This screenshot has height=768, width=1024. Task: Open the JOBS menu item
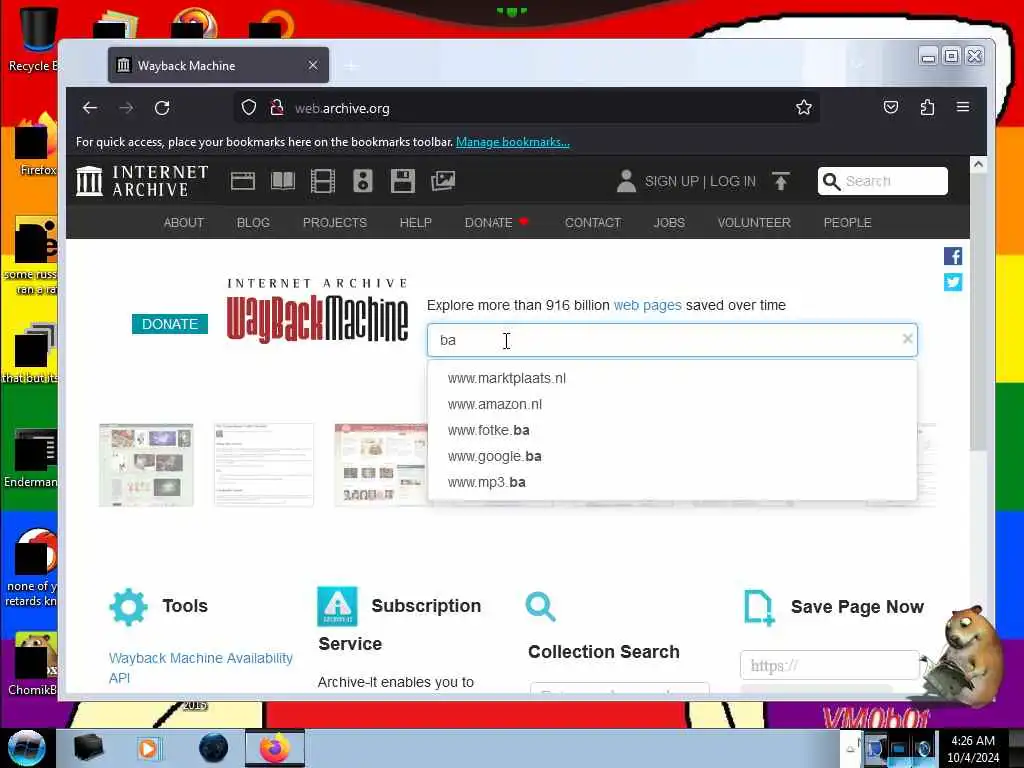click(669, 223)
